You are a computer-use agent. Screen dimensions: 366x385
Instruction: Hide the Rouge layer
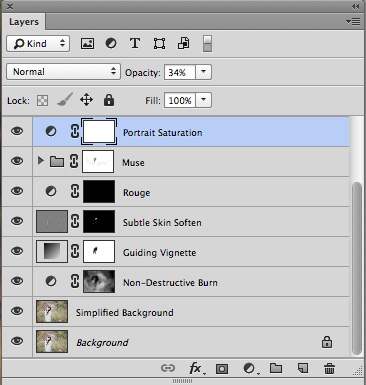[x=17, y=191]
